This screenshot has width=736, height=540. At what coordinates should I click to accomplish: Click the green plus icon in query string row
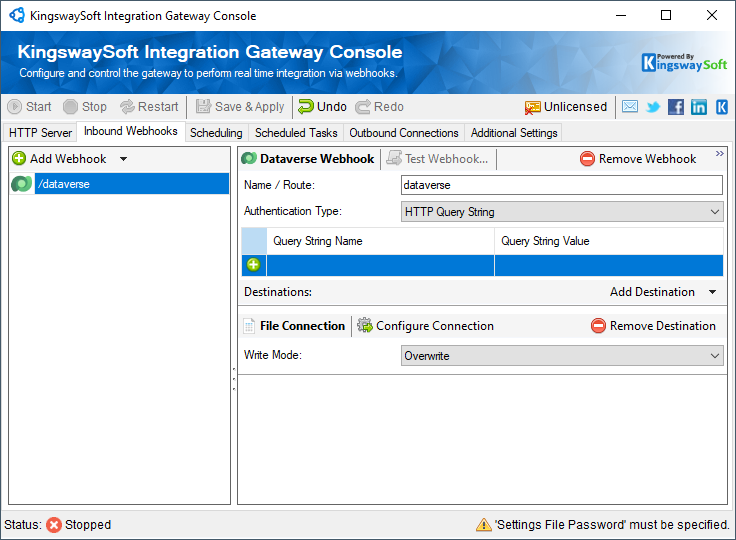(253, 265)
